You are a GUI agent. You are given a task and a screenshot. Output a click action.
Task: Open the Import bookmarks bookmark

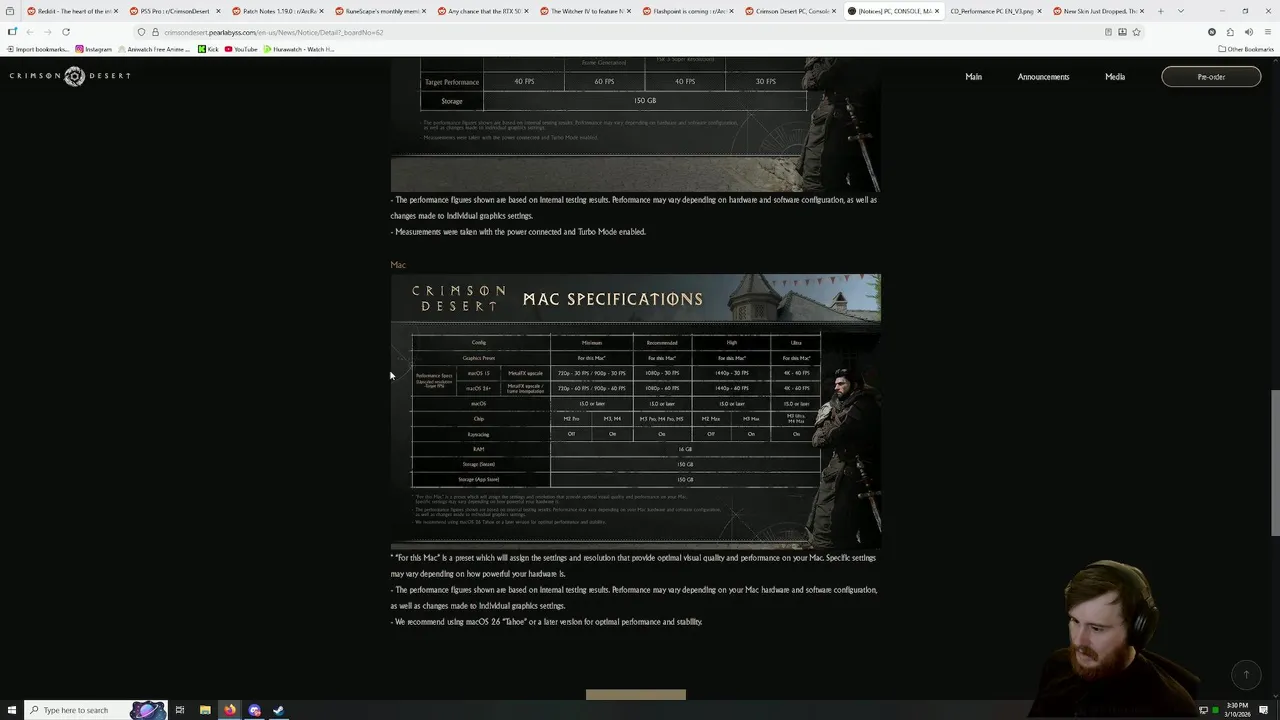point(38,49)
